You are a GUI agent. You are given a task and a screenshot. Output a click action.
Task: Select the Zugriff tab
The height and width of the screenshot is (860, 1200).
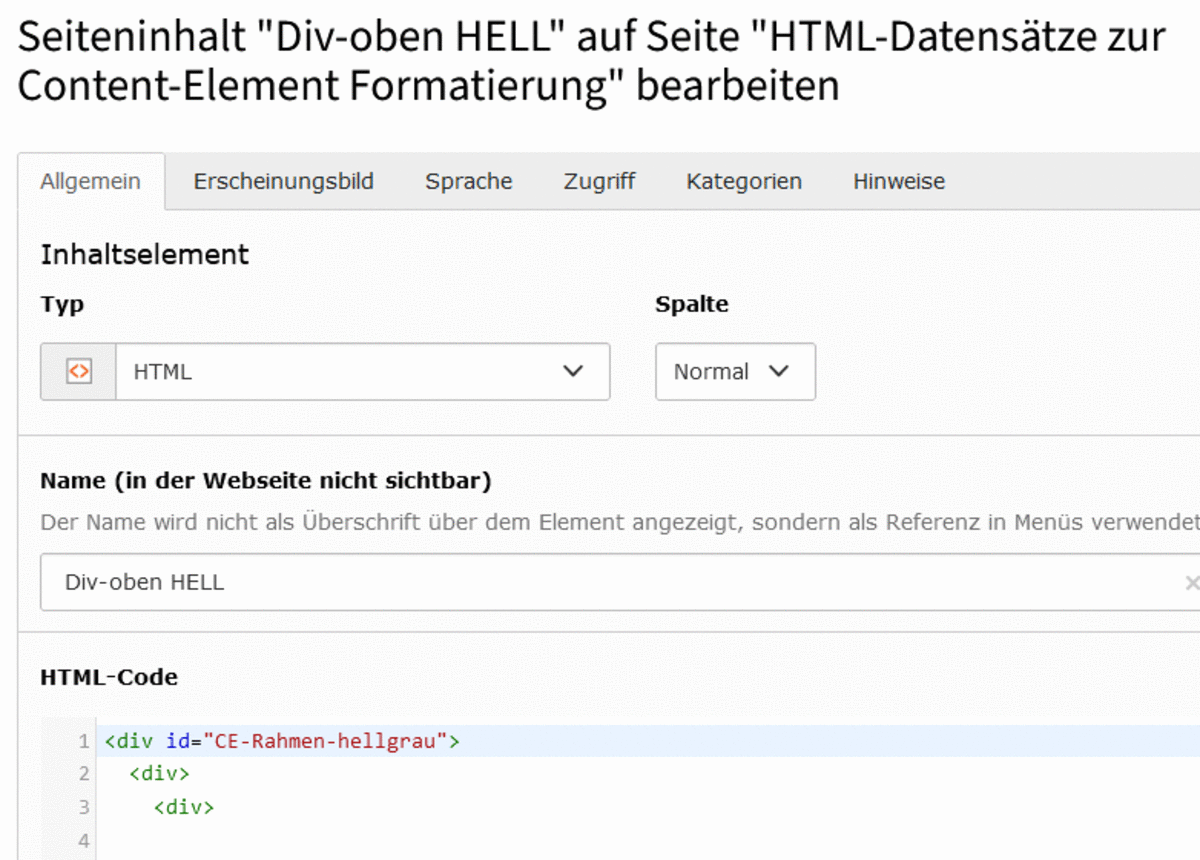pos(599,182)
